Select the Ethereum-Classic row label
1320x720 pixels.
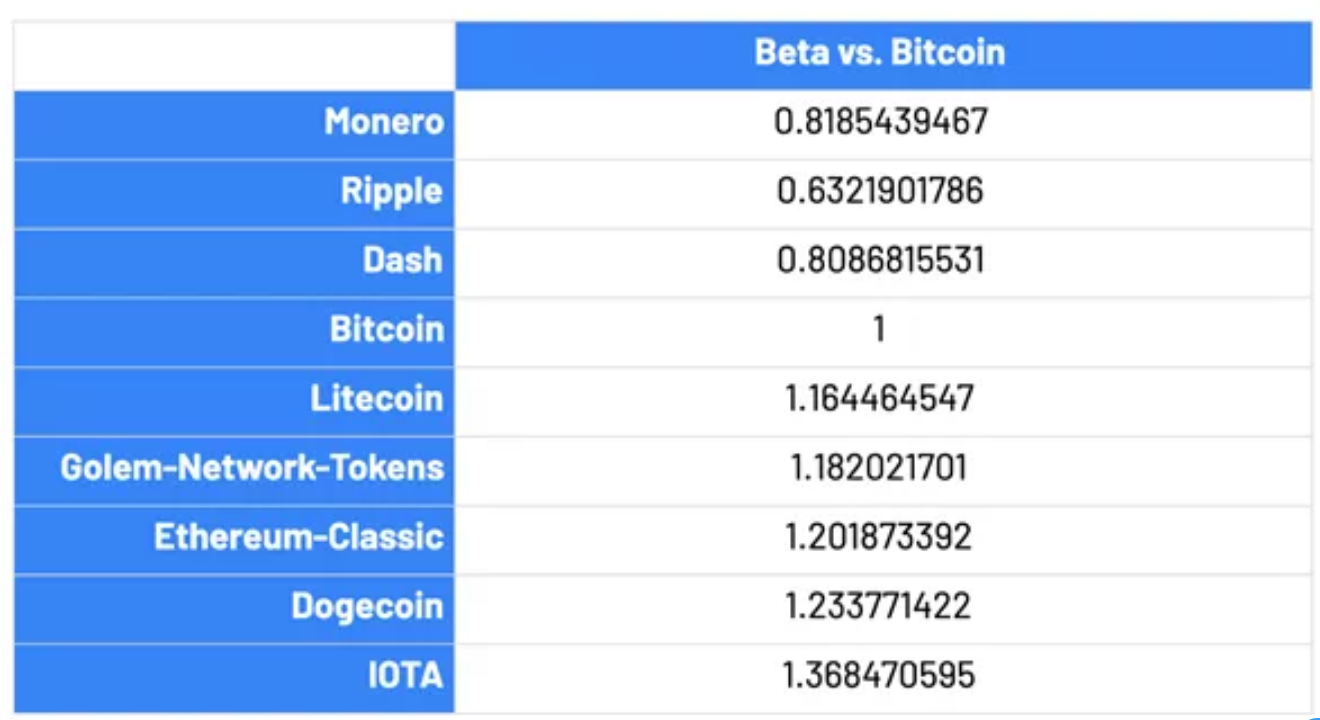(x=299, y=537)
